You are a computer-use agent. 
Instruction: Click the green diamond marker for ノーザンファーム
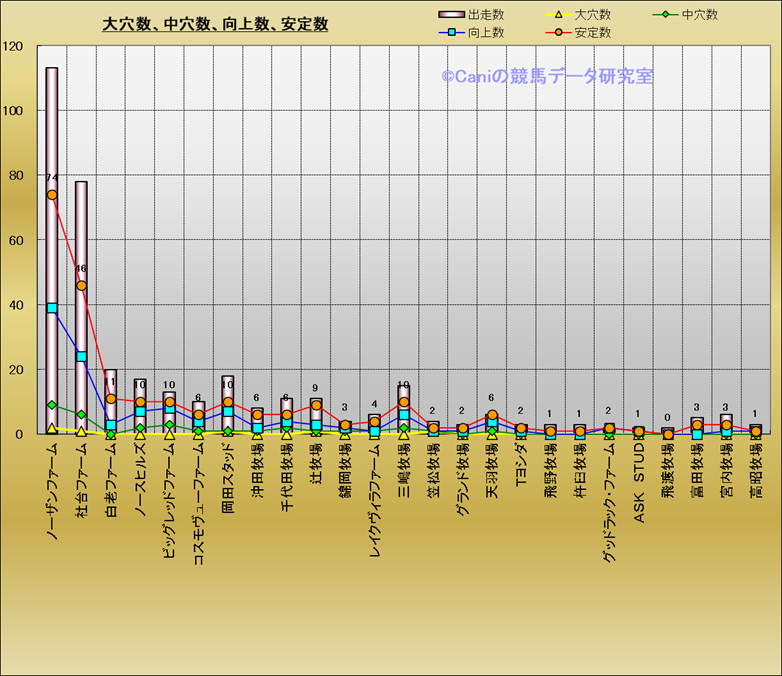tap(52, 405)
